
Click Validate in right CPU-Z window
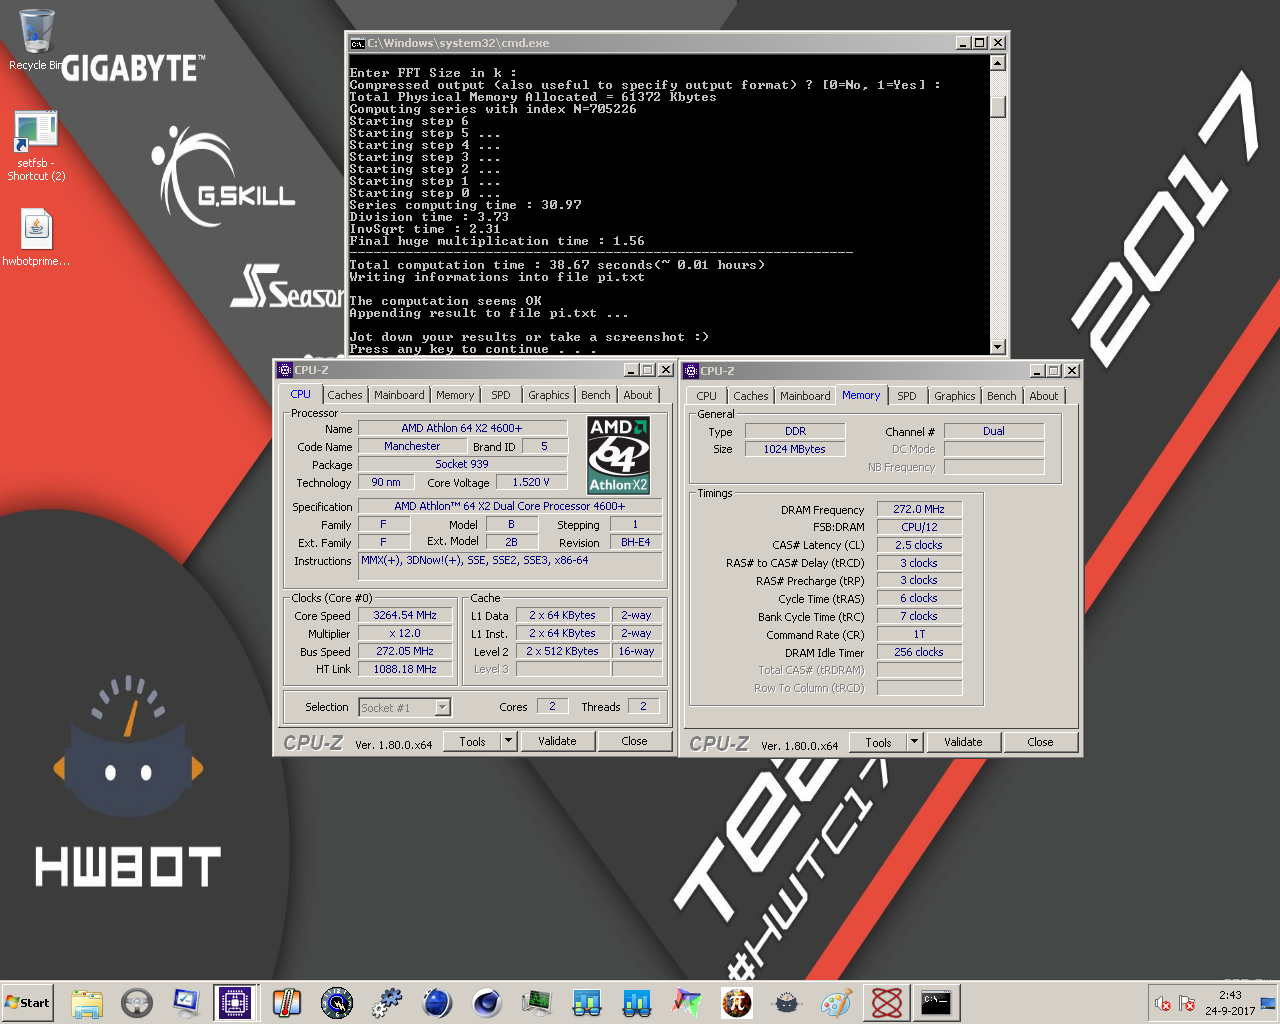pyautogui.click(x=963, y=742)
